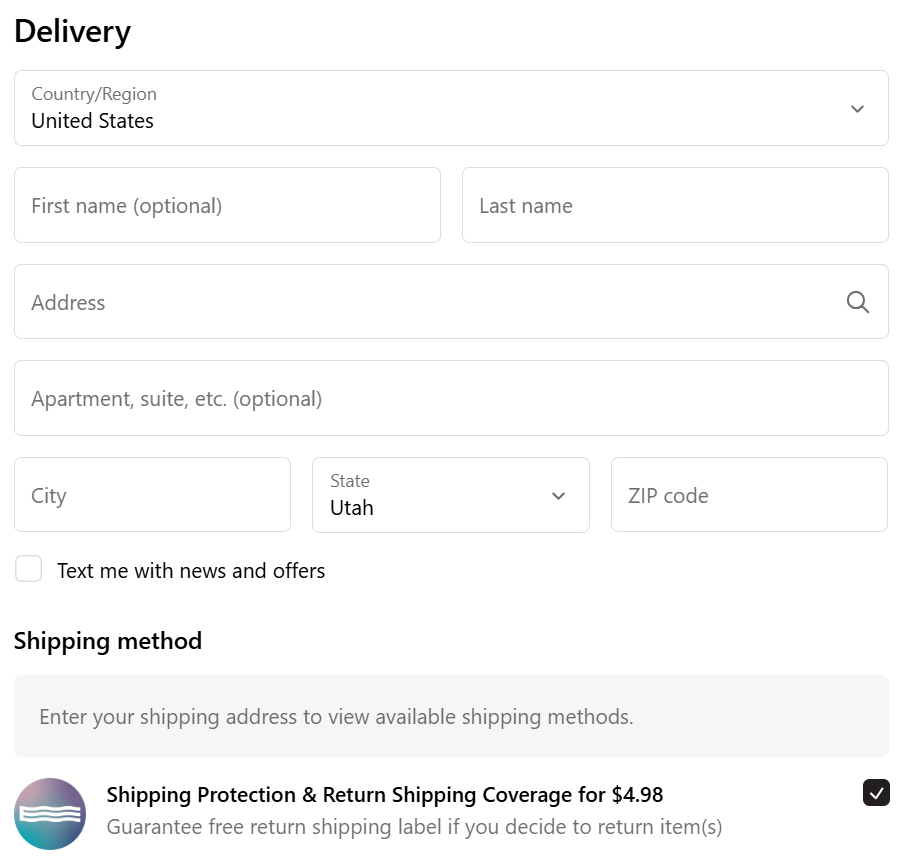Click the Delivery heading
917x866 pixels.
pos(73,32)
